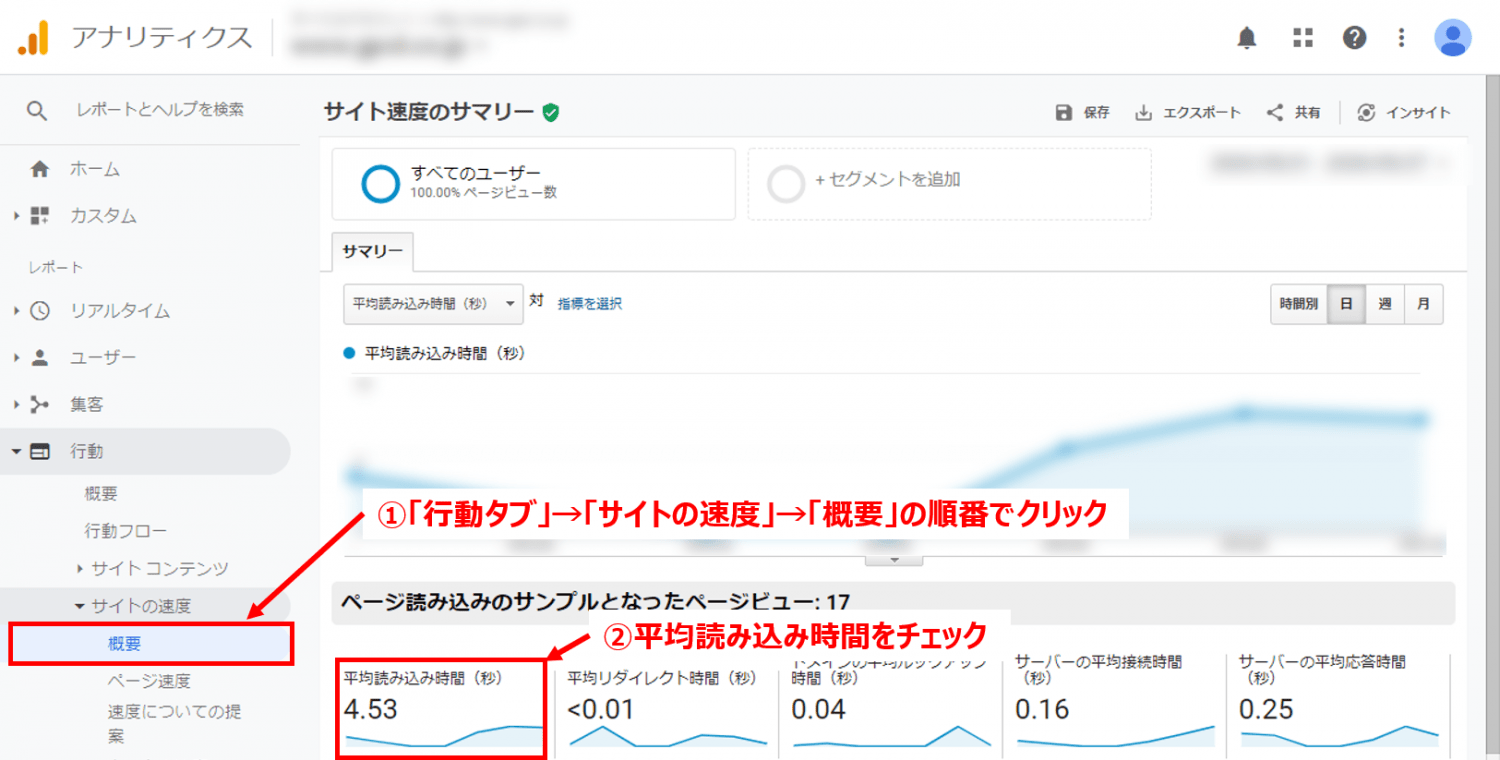Open the three-dot more options menu
This screenshot has height=760, width=1500.
pyautogui.click(x=1402, y=38)
